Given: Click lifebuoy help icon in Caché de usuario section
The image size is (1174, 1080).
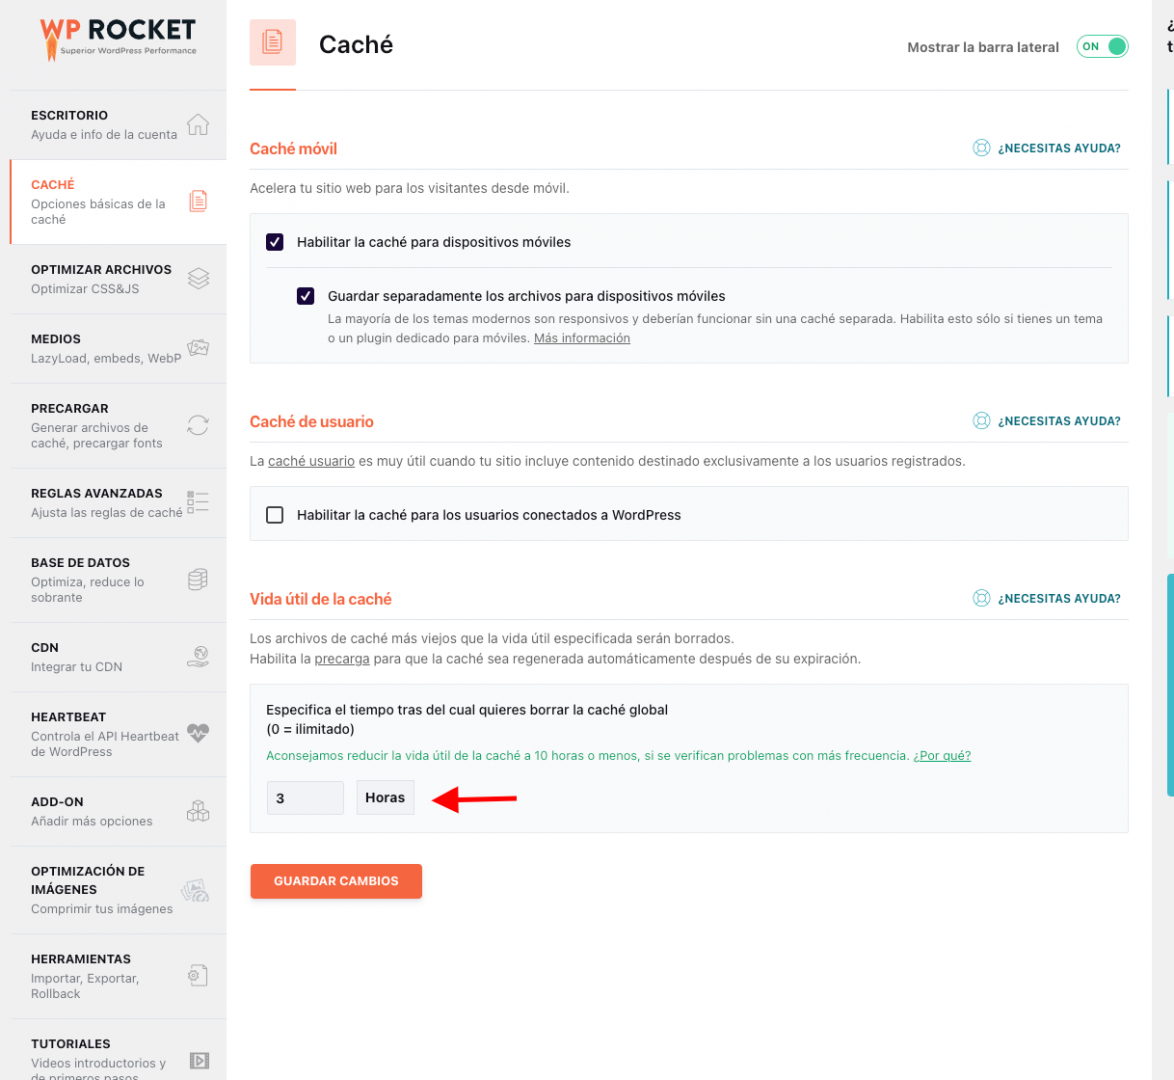Looking at the screenshot, I should pyautogui.click(x=981, y=420).
